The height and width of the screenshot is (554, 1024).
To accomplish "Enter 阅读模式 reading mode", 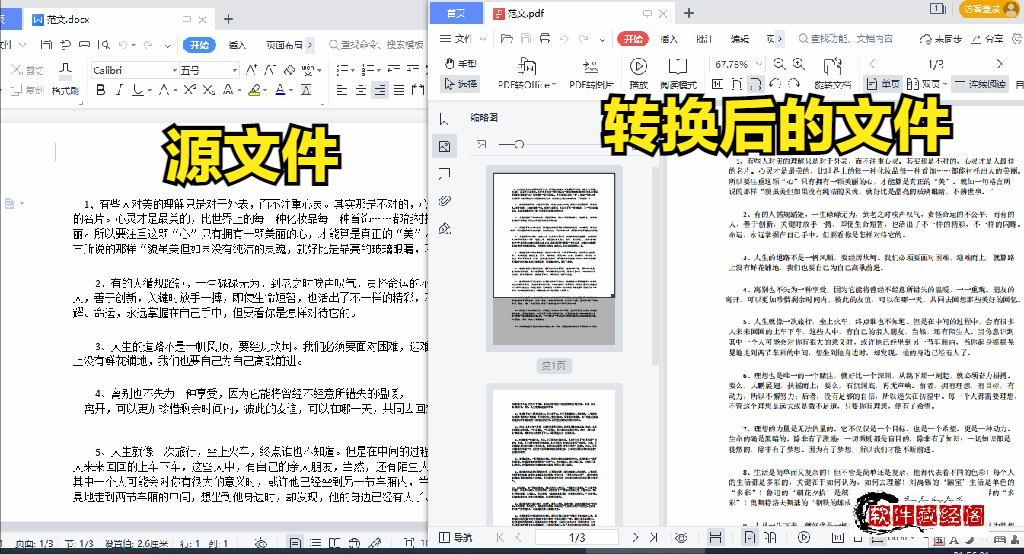I will coord(679,73).
